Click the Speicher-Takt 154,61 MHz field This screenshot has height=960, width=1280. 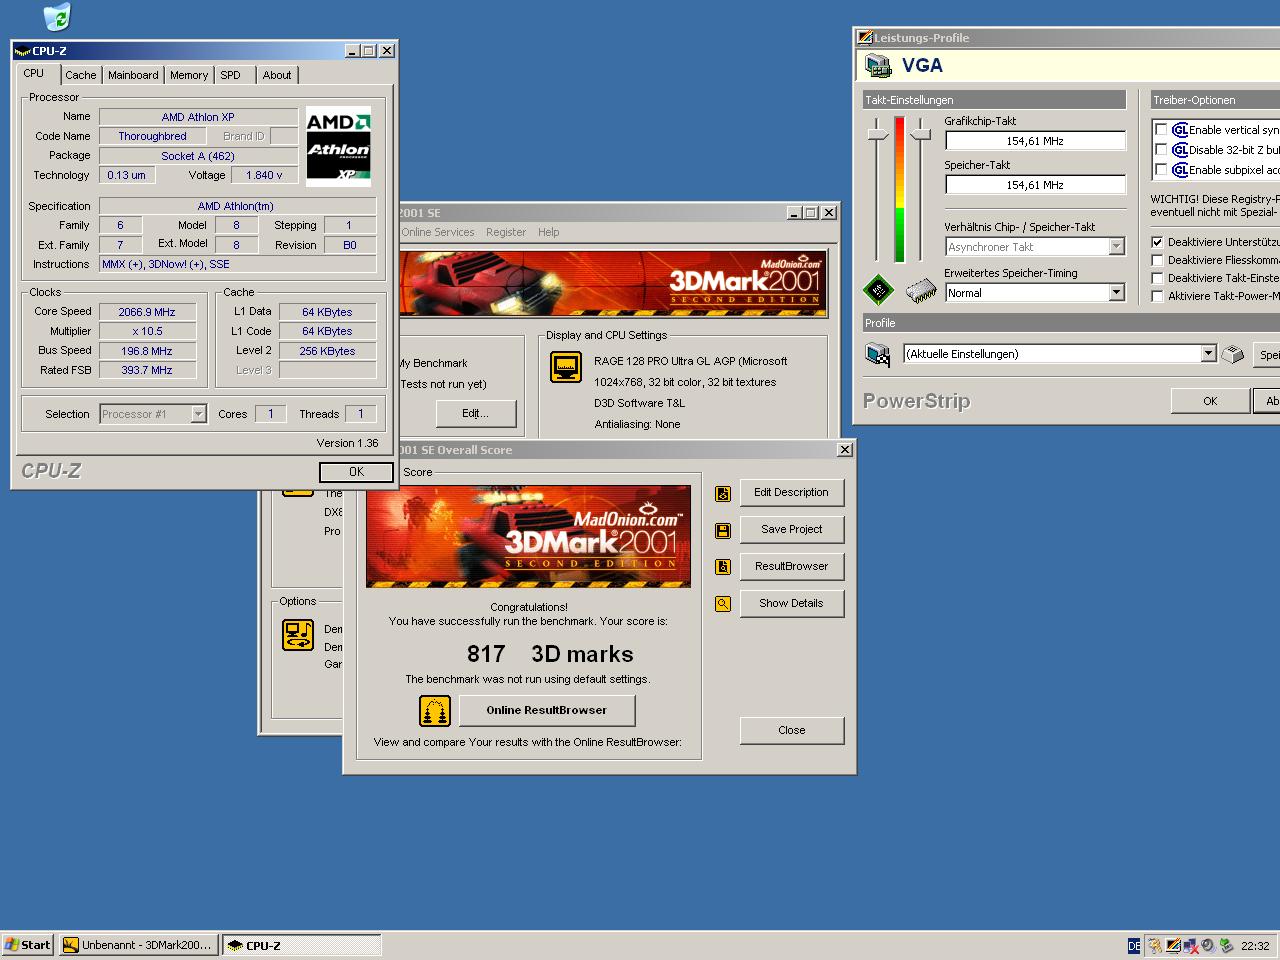click(x=1035, y=185)
